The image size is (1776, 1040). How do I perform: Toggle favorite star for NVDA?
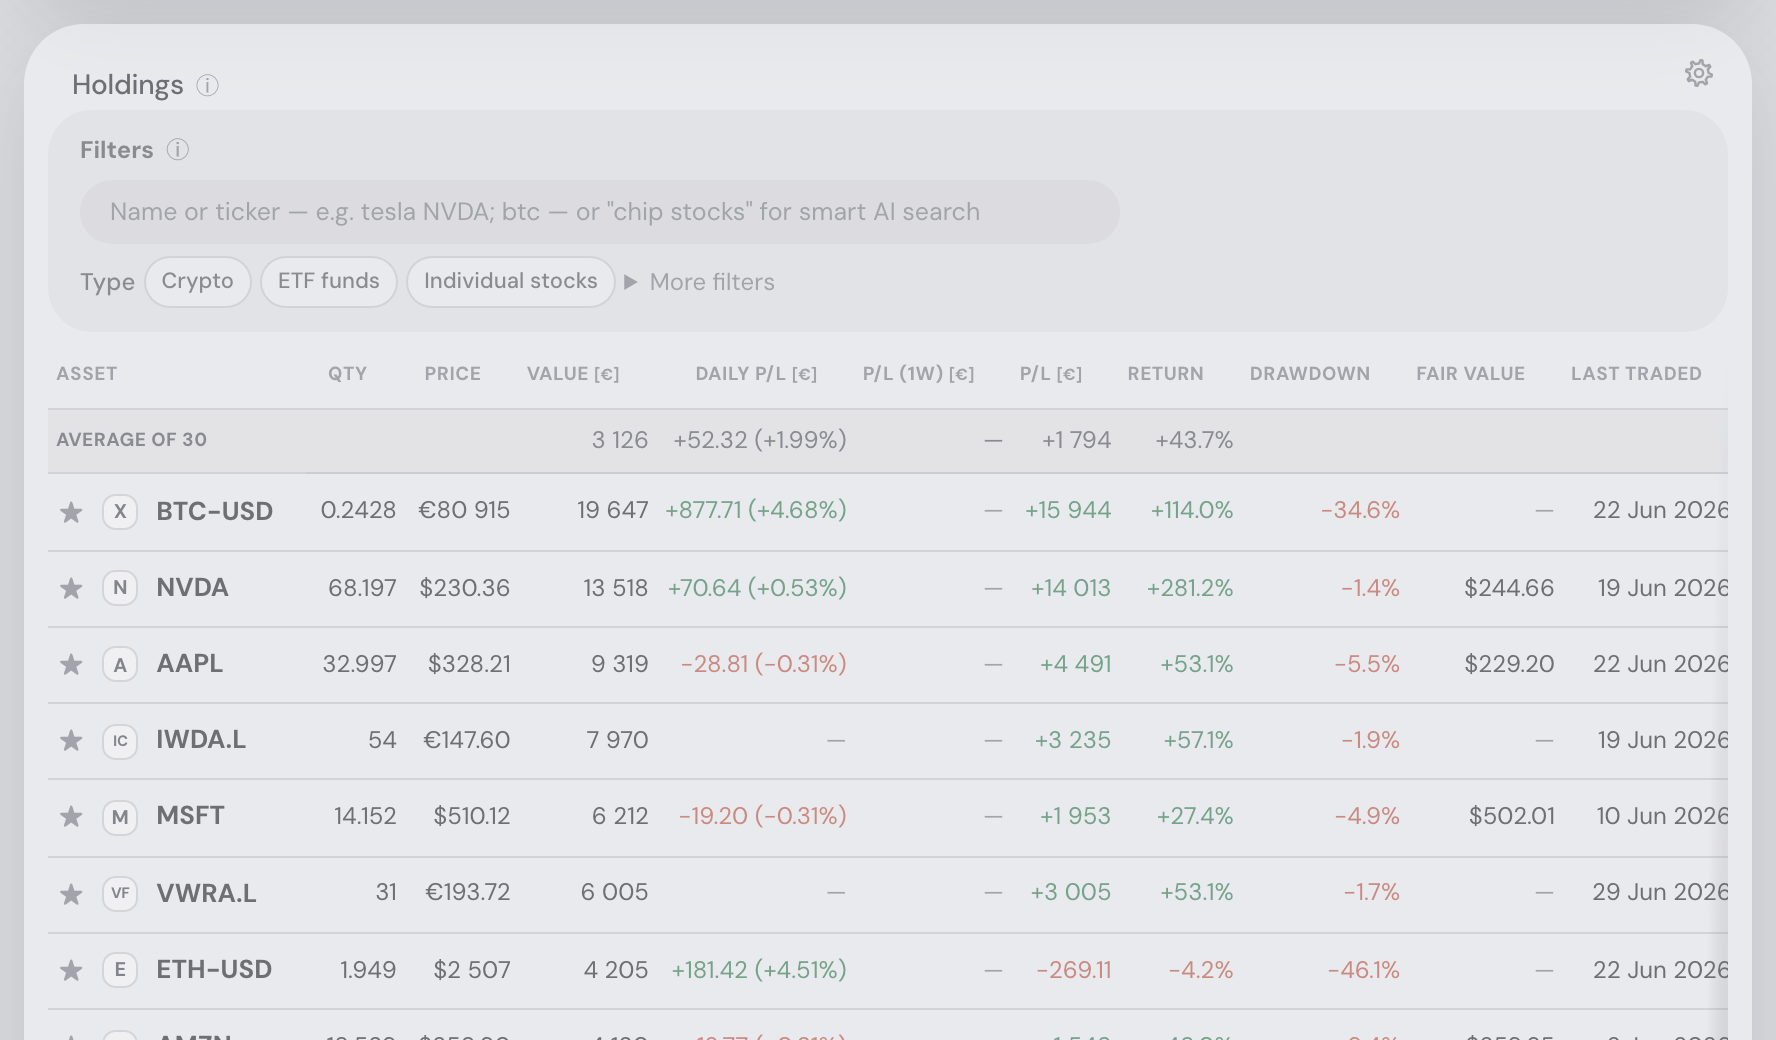coord(71,588)
